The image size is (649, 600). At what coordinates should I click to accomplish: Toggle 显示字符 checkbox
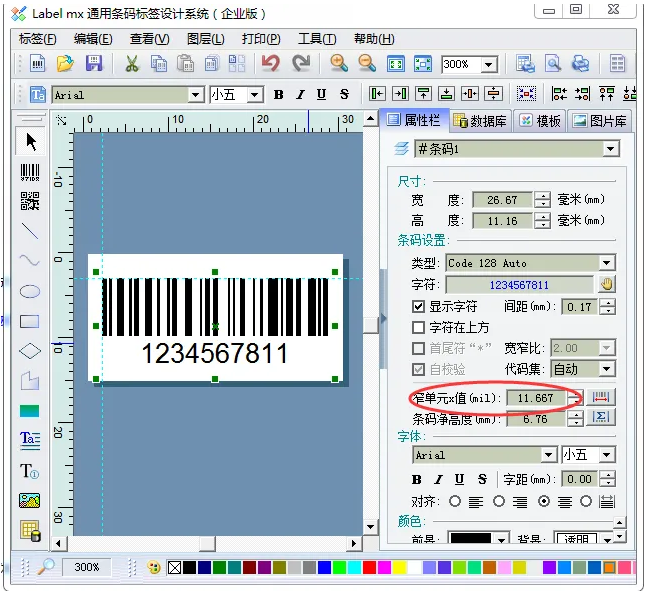tap(418, 307)
